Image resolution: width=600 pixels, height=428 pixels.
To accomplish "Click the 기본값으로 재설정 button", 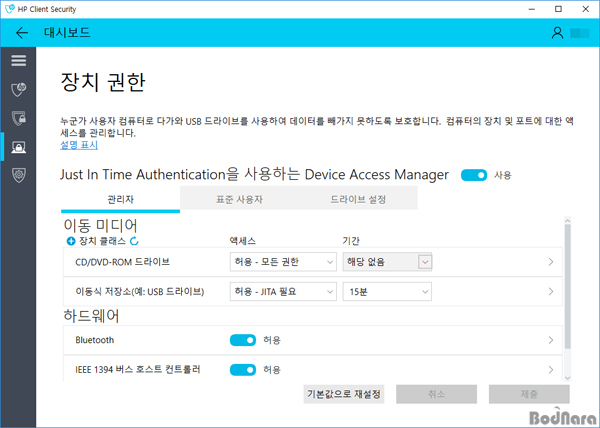I will [x=344, y=394].
